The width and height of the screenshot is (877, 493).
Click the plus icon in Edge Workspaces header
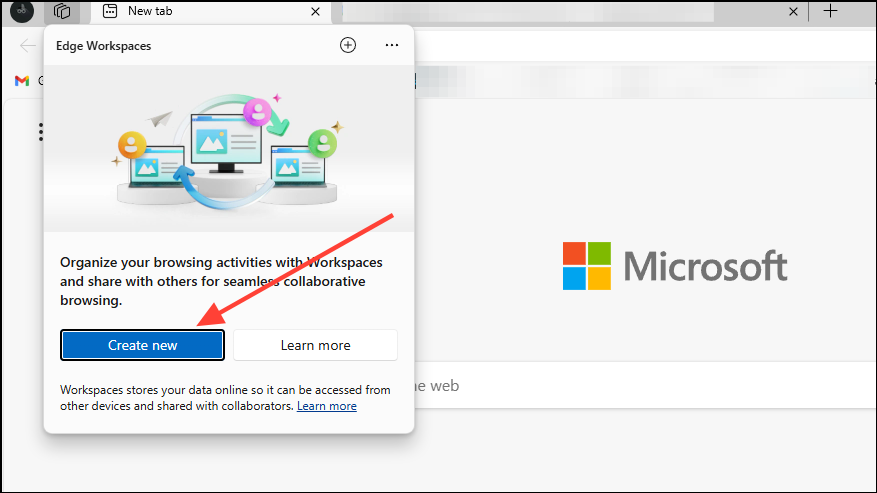click(x=348, y=45)
